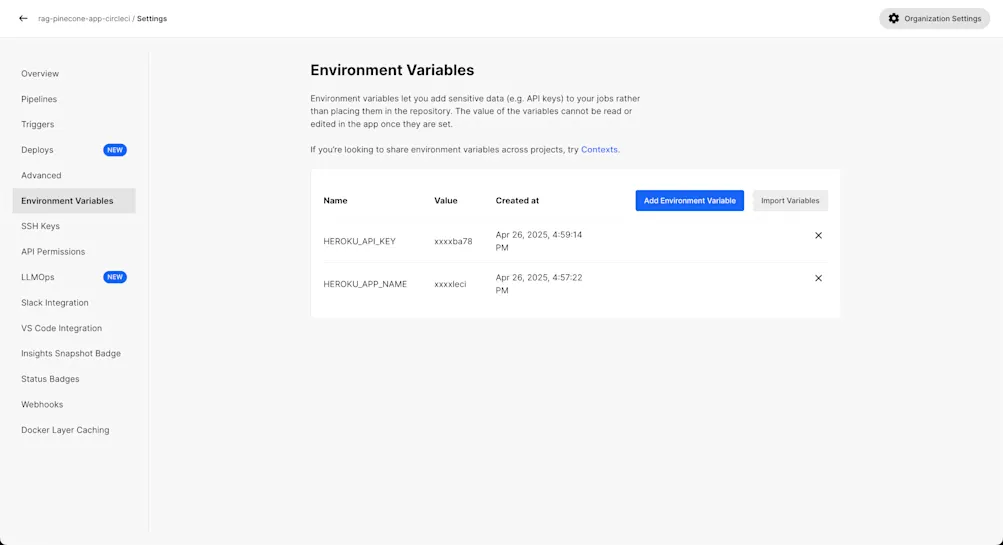The width and height of the screenshot is (1003, 545).
Task: Click the HEROKU_API_KEY variable name
Action: click(x=359, y=241)
